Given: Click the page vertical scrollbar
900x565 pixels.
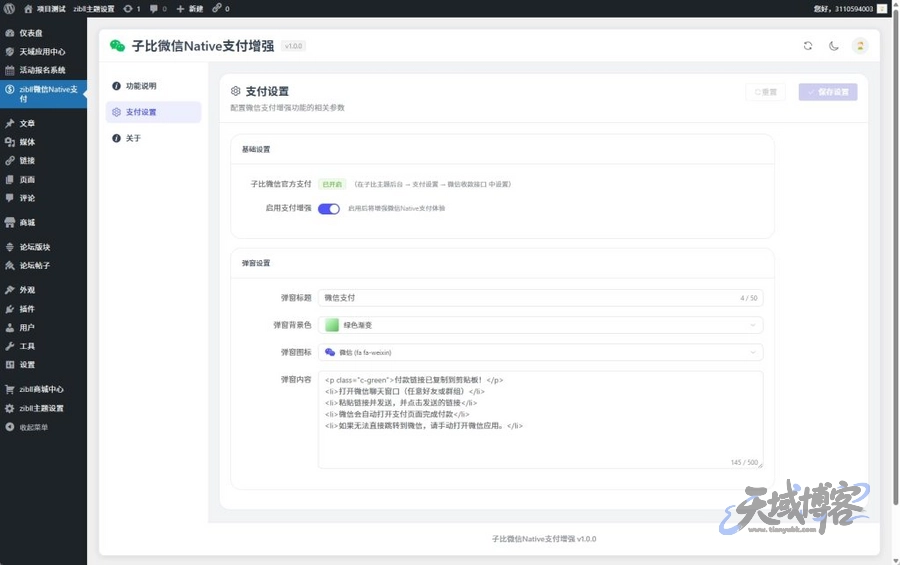Looking at the screenshot, I should 895,258.
